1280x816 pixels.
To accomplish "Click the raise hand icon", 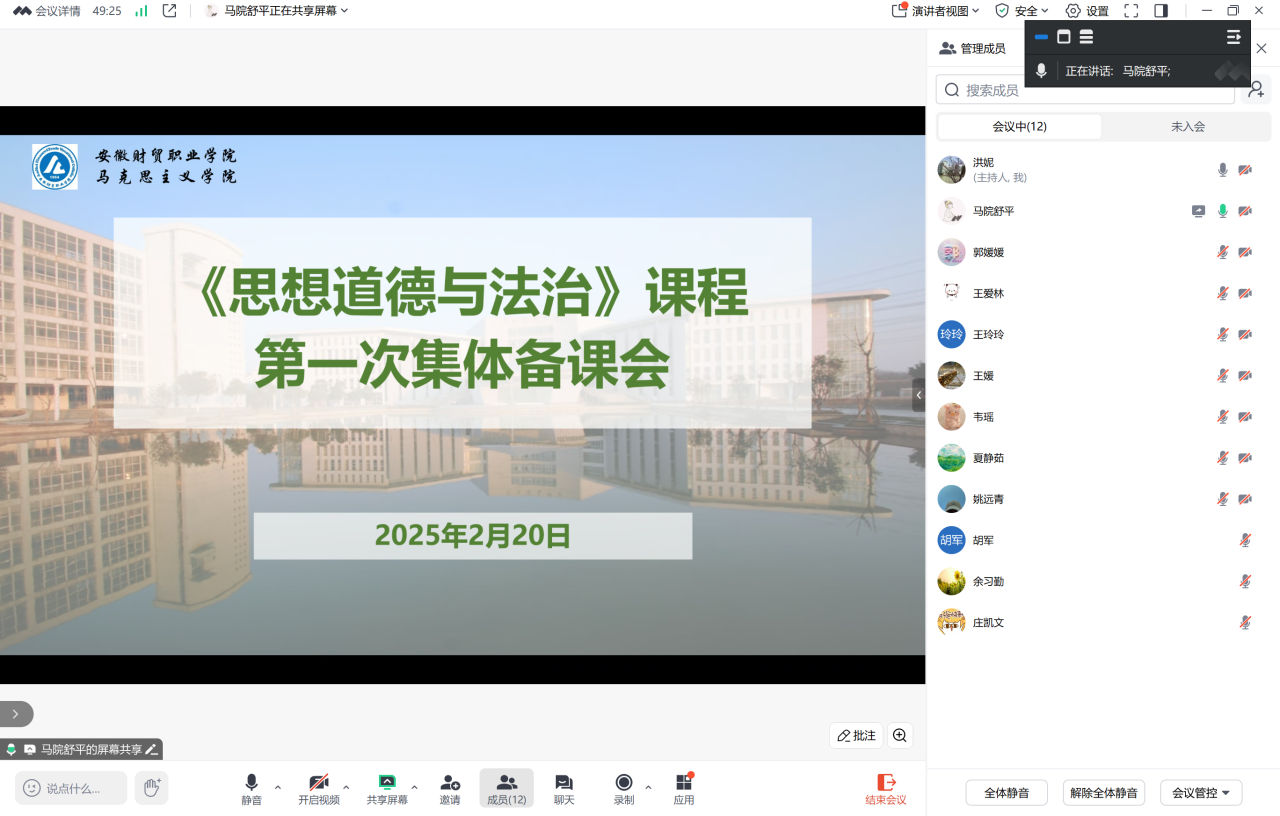I will [x=151, y=788].
